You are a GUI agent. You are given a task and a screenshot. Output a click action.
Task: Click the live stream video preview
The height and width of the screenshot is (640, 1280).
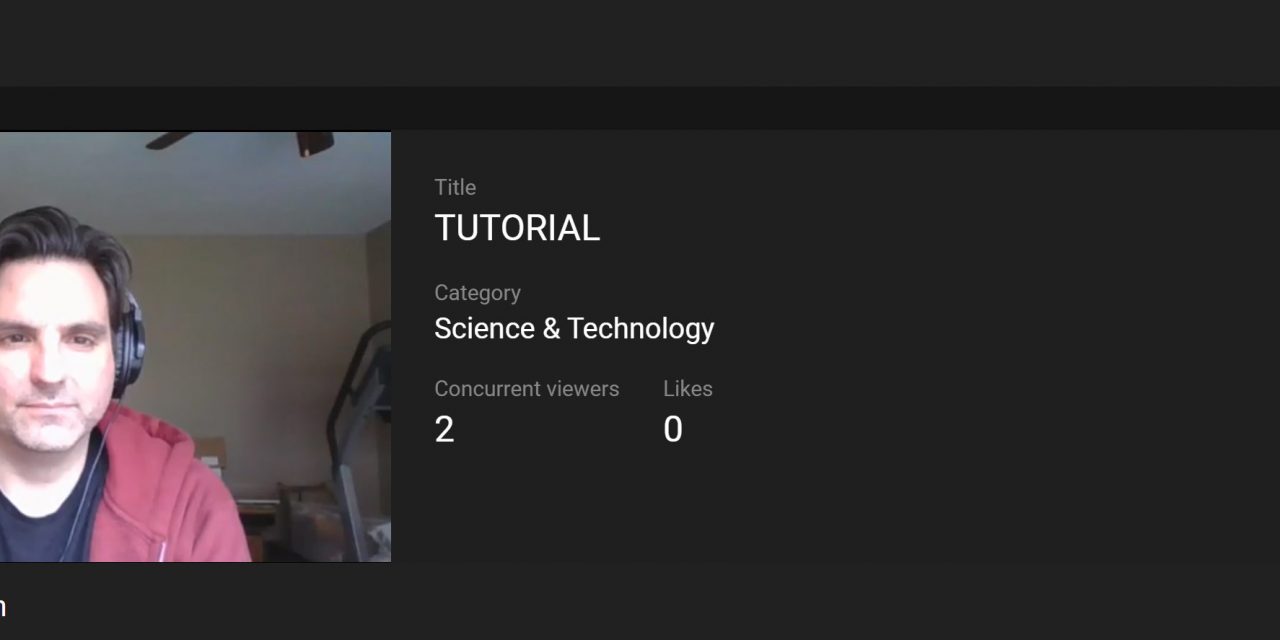[195, 347]
